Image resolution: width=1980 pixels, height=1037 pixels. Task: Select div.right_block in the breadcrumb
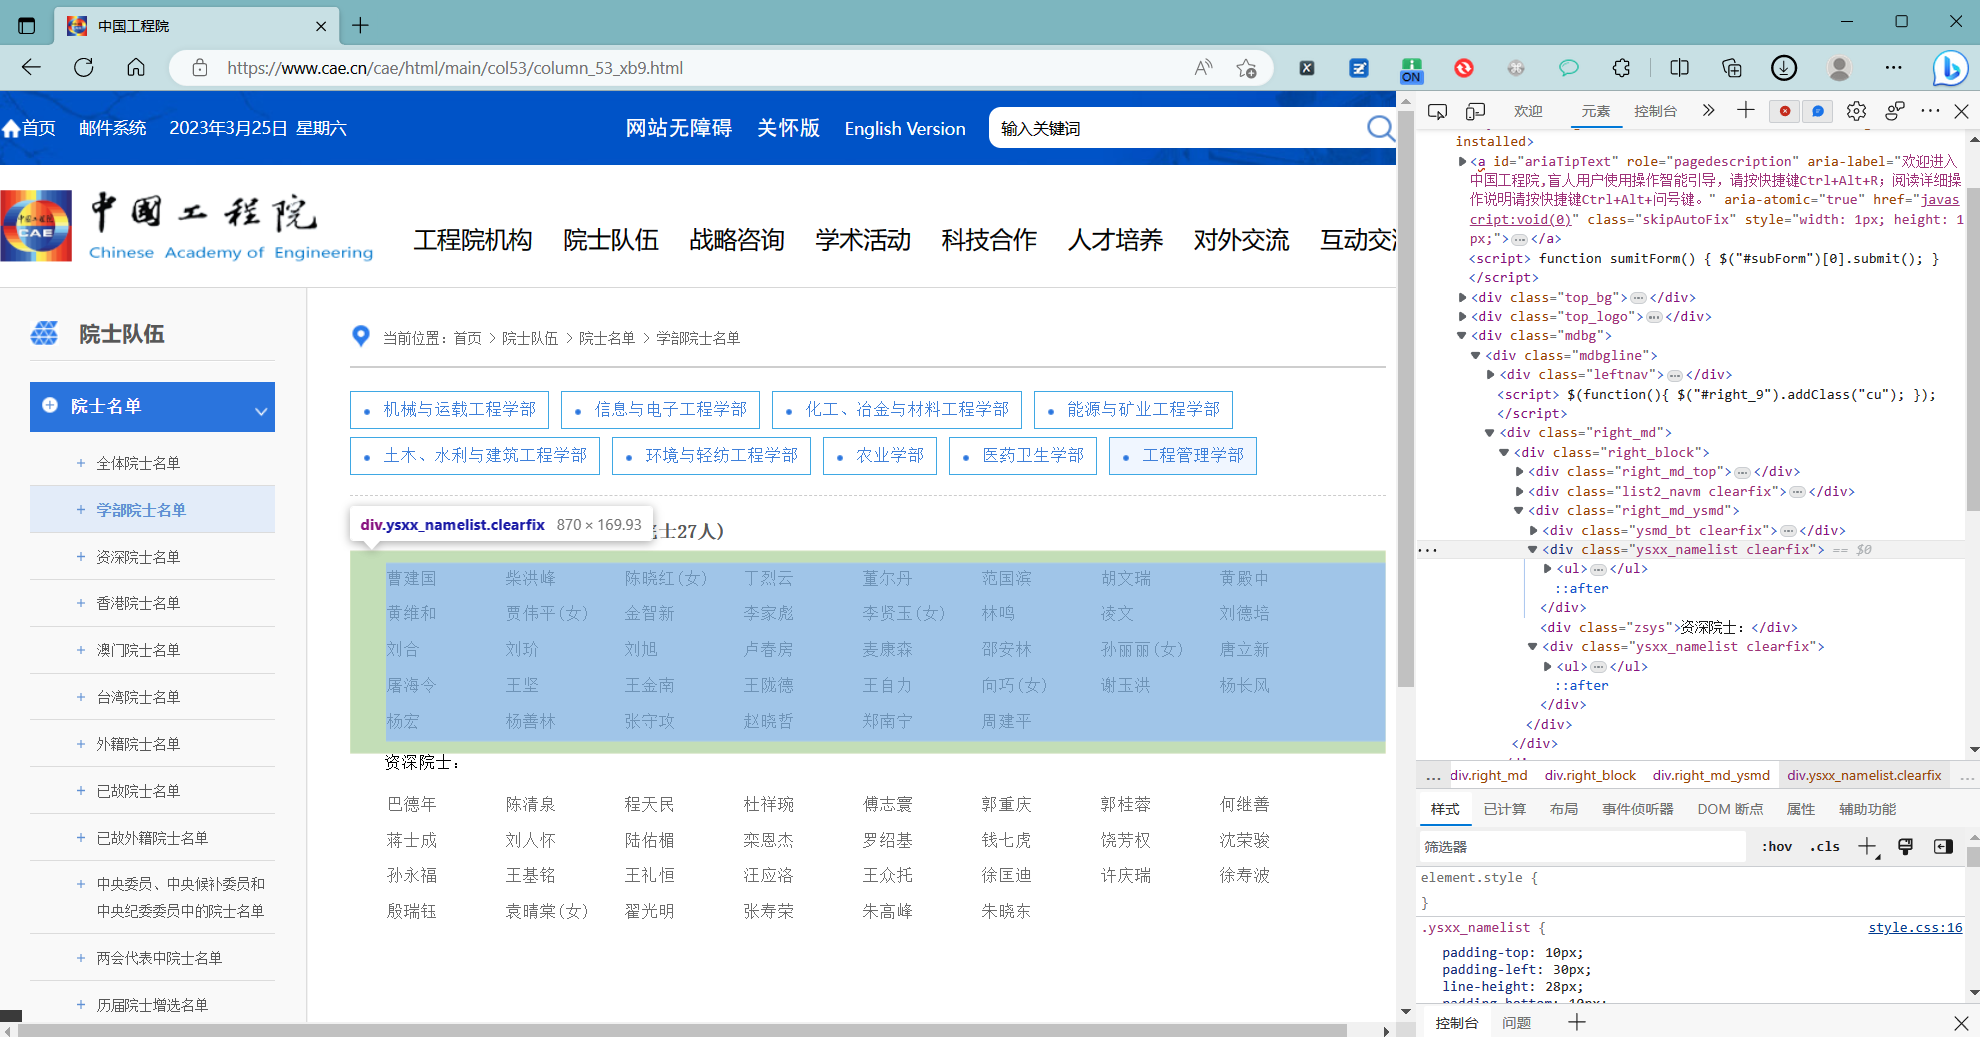pyautogui.click(x=1590, y=775)
